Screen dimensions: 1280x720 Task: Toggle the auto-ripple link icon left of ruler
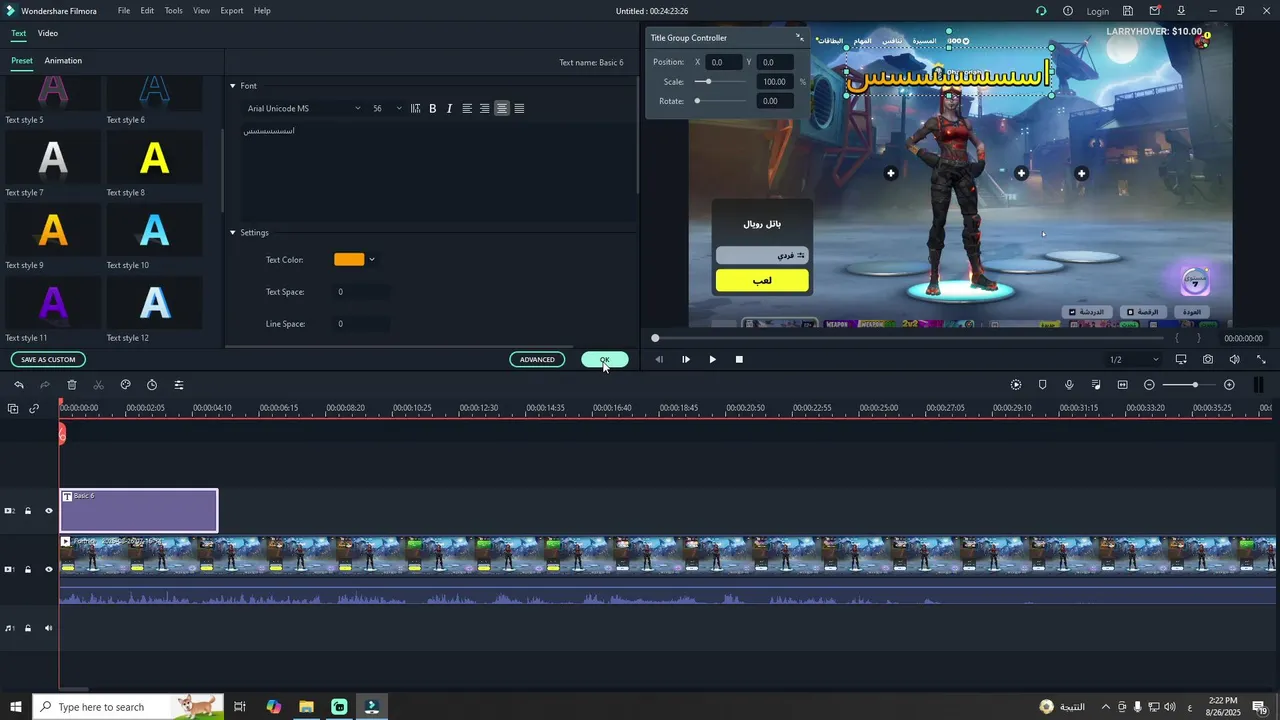(x=34, y=408)
